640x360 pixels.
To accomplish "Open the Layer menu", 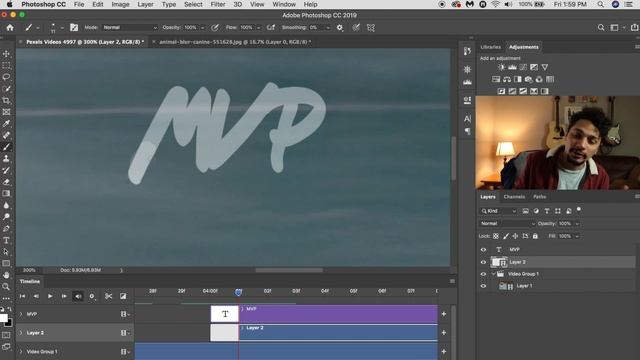I will (x=145, y=4).
